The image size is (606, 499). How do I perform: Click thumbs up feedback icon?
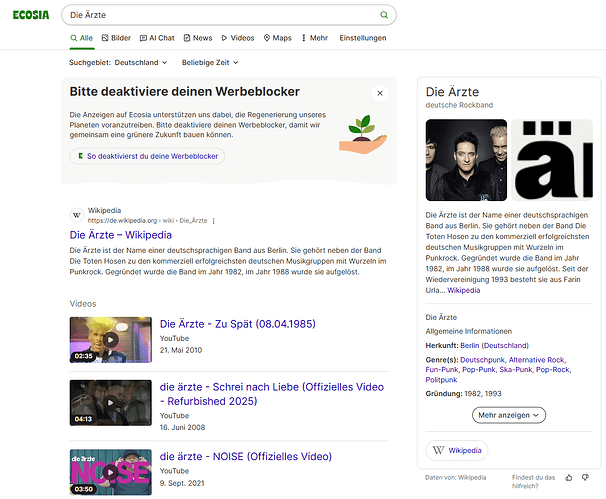click(569, 478)
